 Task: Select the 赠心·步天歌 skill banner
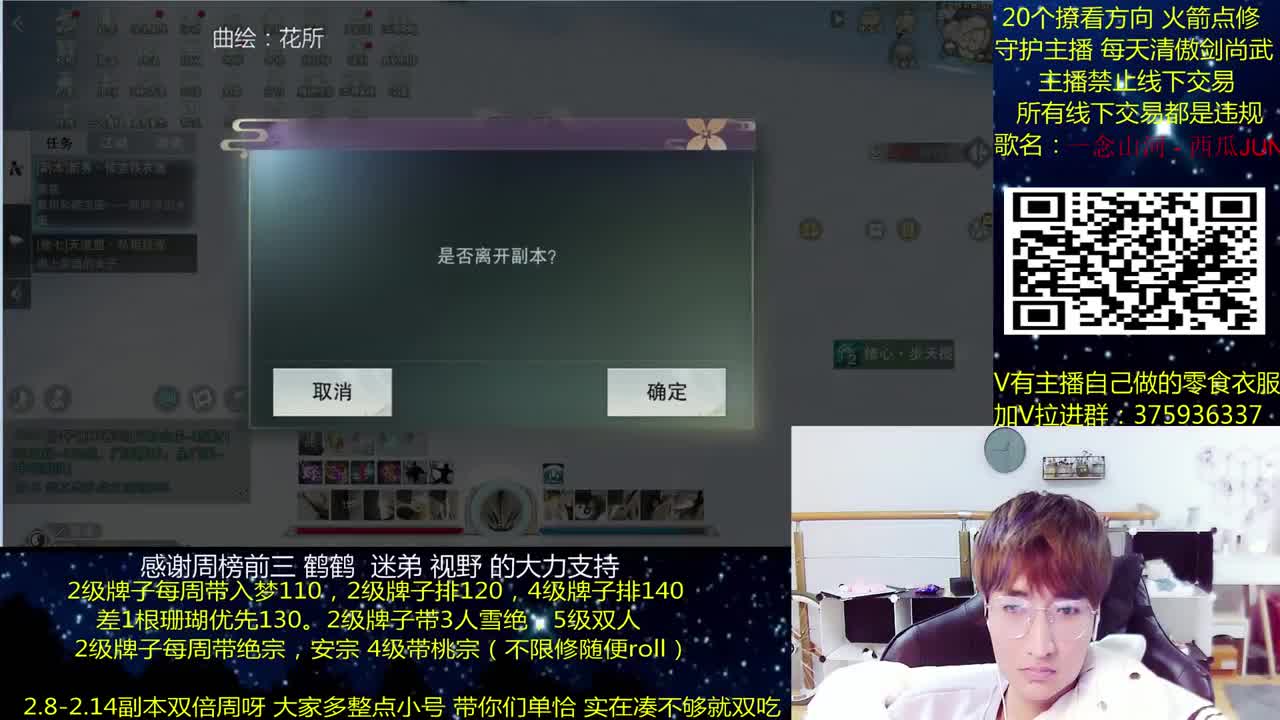(x=894, y=354)
